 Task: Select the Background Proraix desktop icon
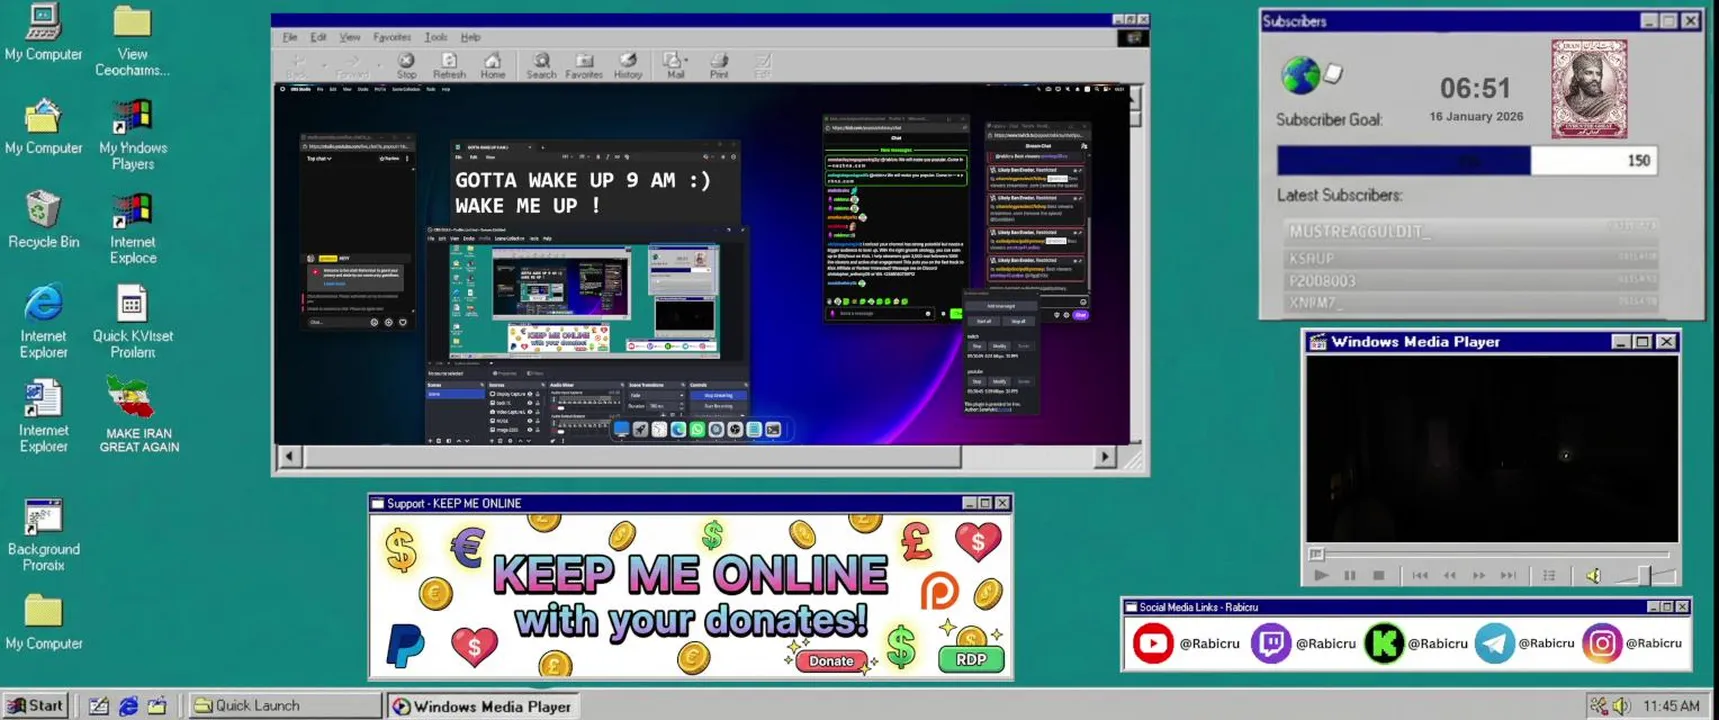[x=43, y=535]
